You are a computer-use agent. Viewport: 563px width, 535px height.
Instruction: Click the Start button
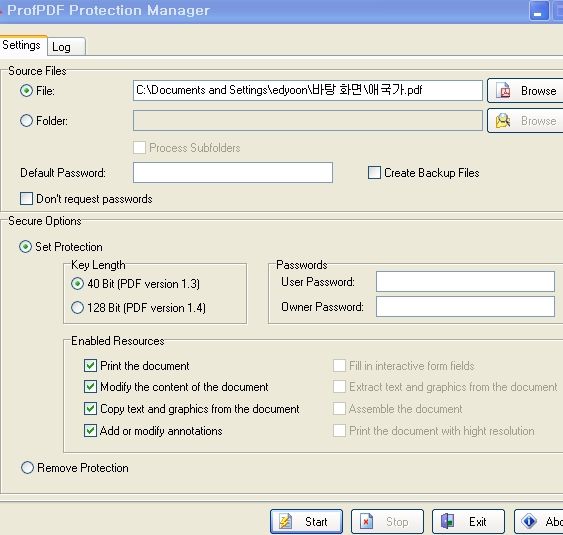(x=306, y=521)
